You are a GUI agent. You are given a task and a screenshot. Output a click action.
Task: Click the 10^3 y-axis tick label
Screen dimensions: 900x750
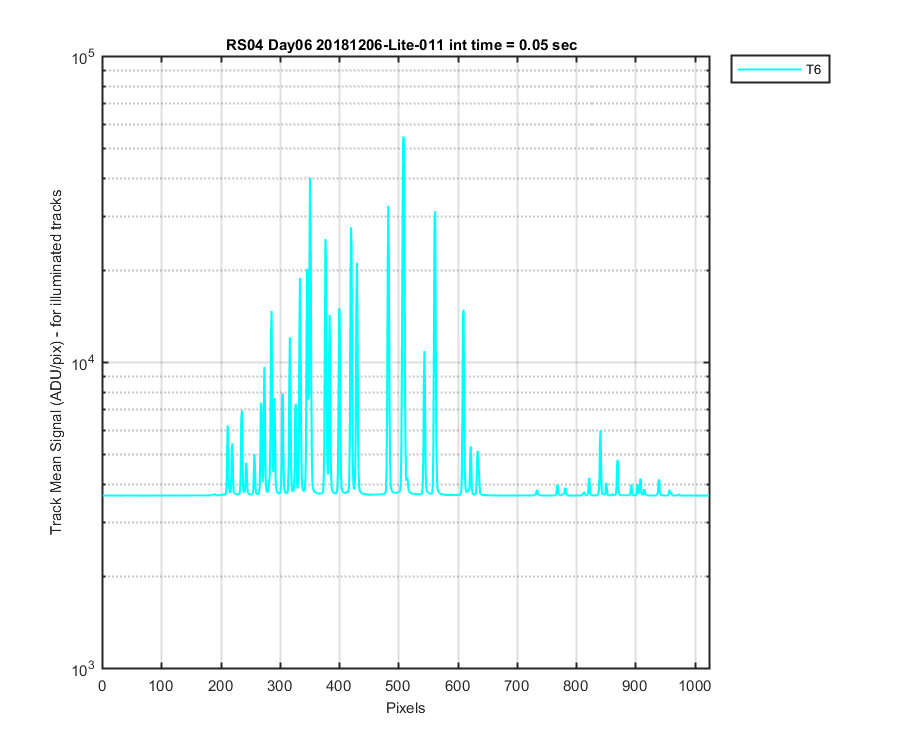click(84, 670)
